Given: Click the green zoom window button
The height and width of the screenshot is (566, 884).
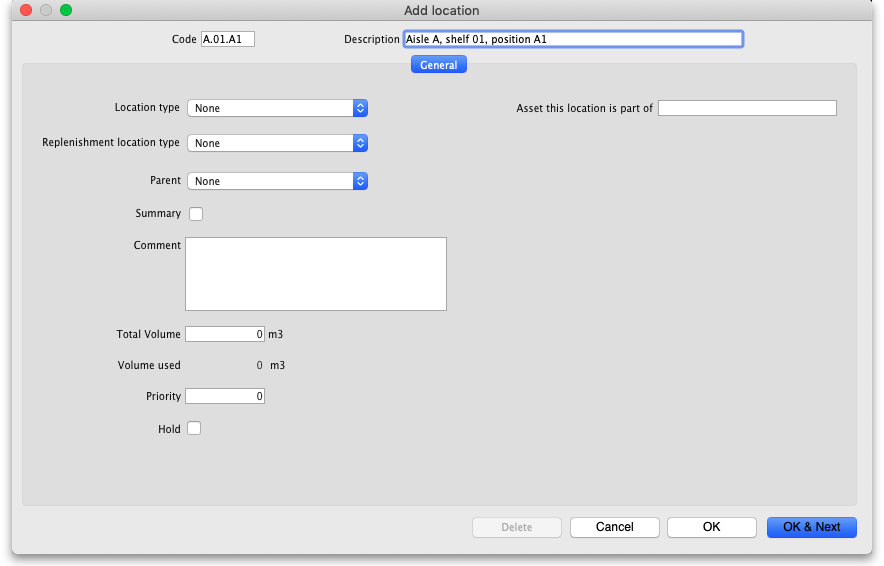Looking at the screenshot, I should pos(66,10).
